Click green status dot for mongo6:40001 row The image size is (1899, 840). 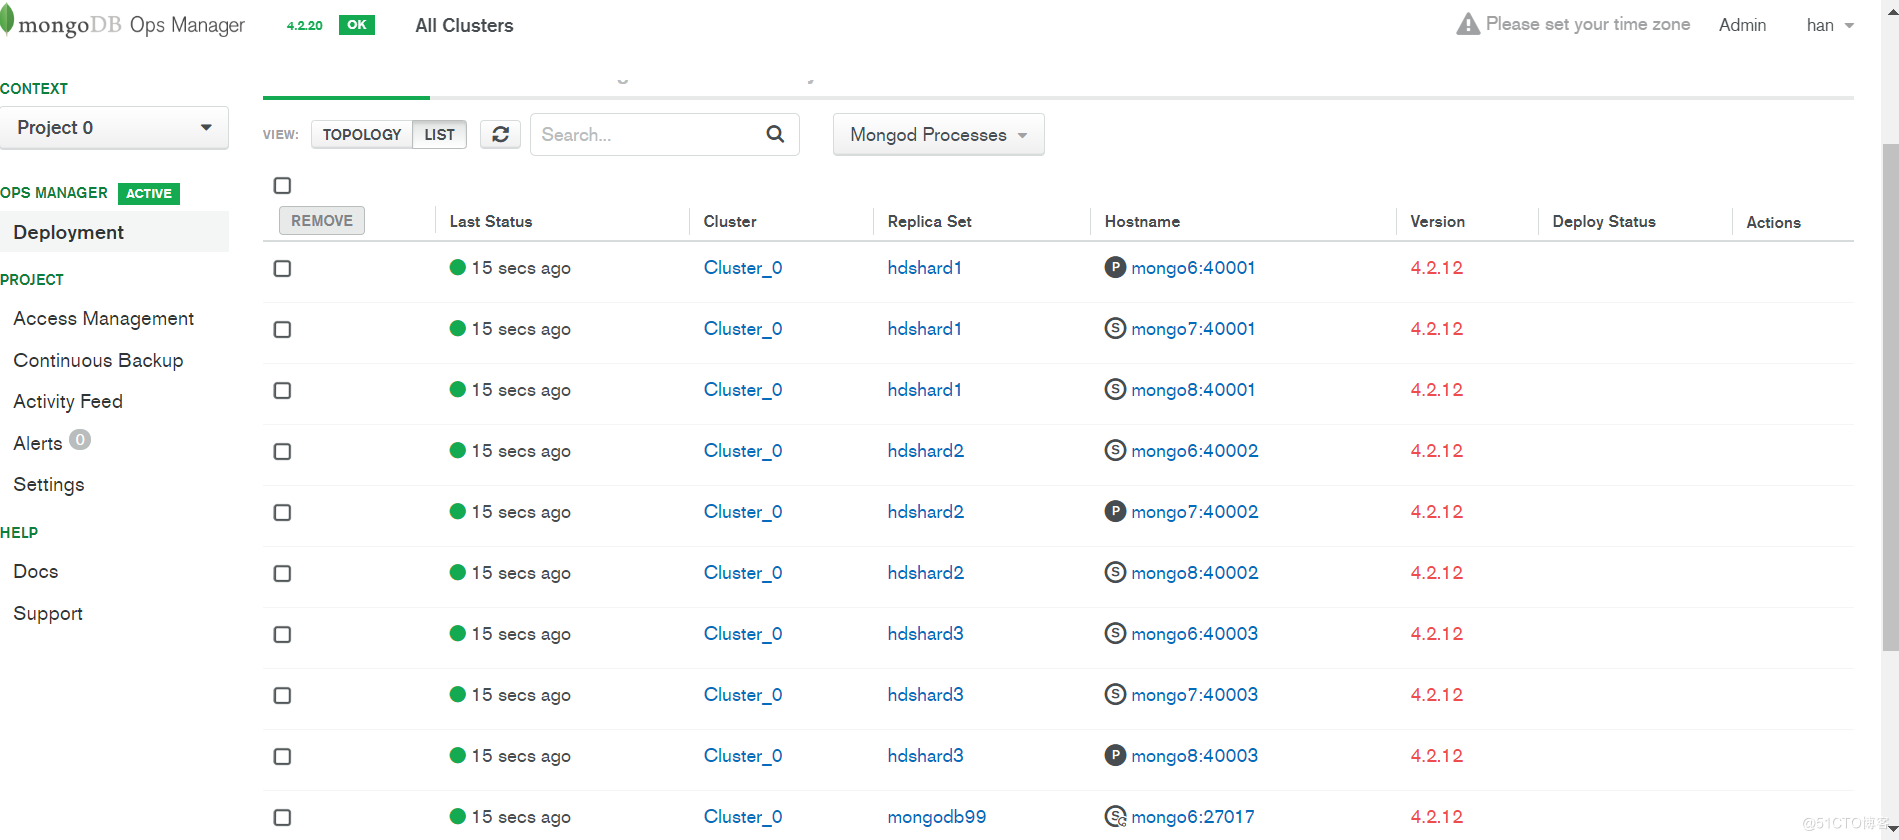(458, 267)
